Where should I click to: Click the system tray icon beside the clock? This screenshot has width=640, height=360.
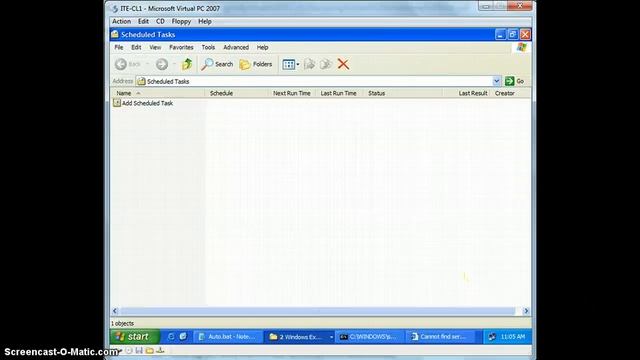tap(492, 337)
